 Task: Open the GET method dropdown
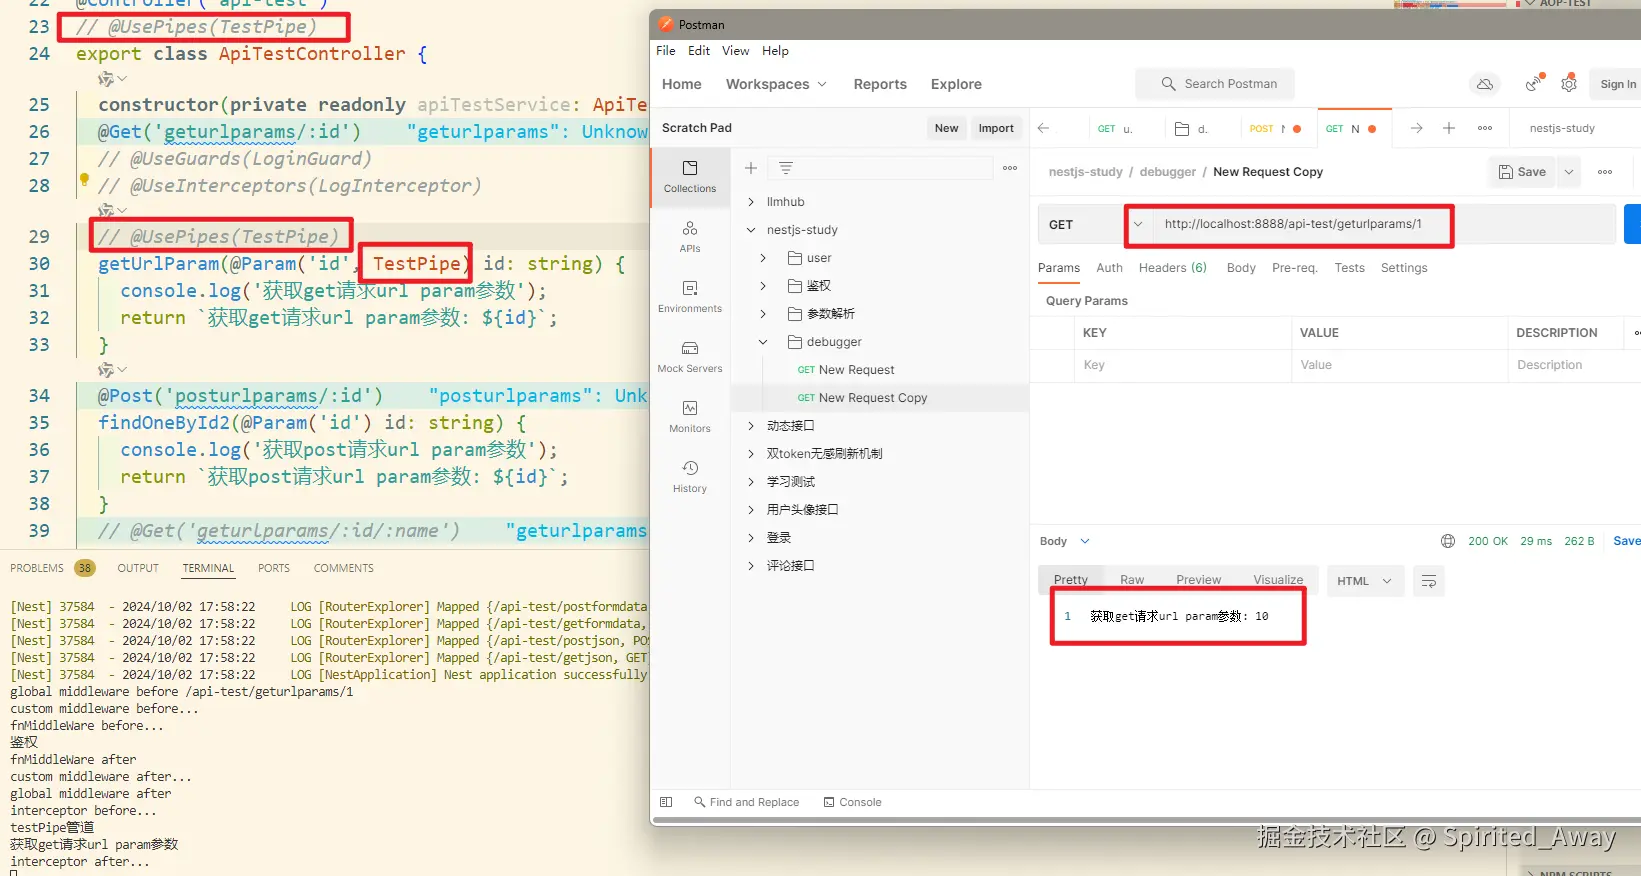click(1079, 225)
